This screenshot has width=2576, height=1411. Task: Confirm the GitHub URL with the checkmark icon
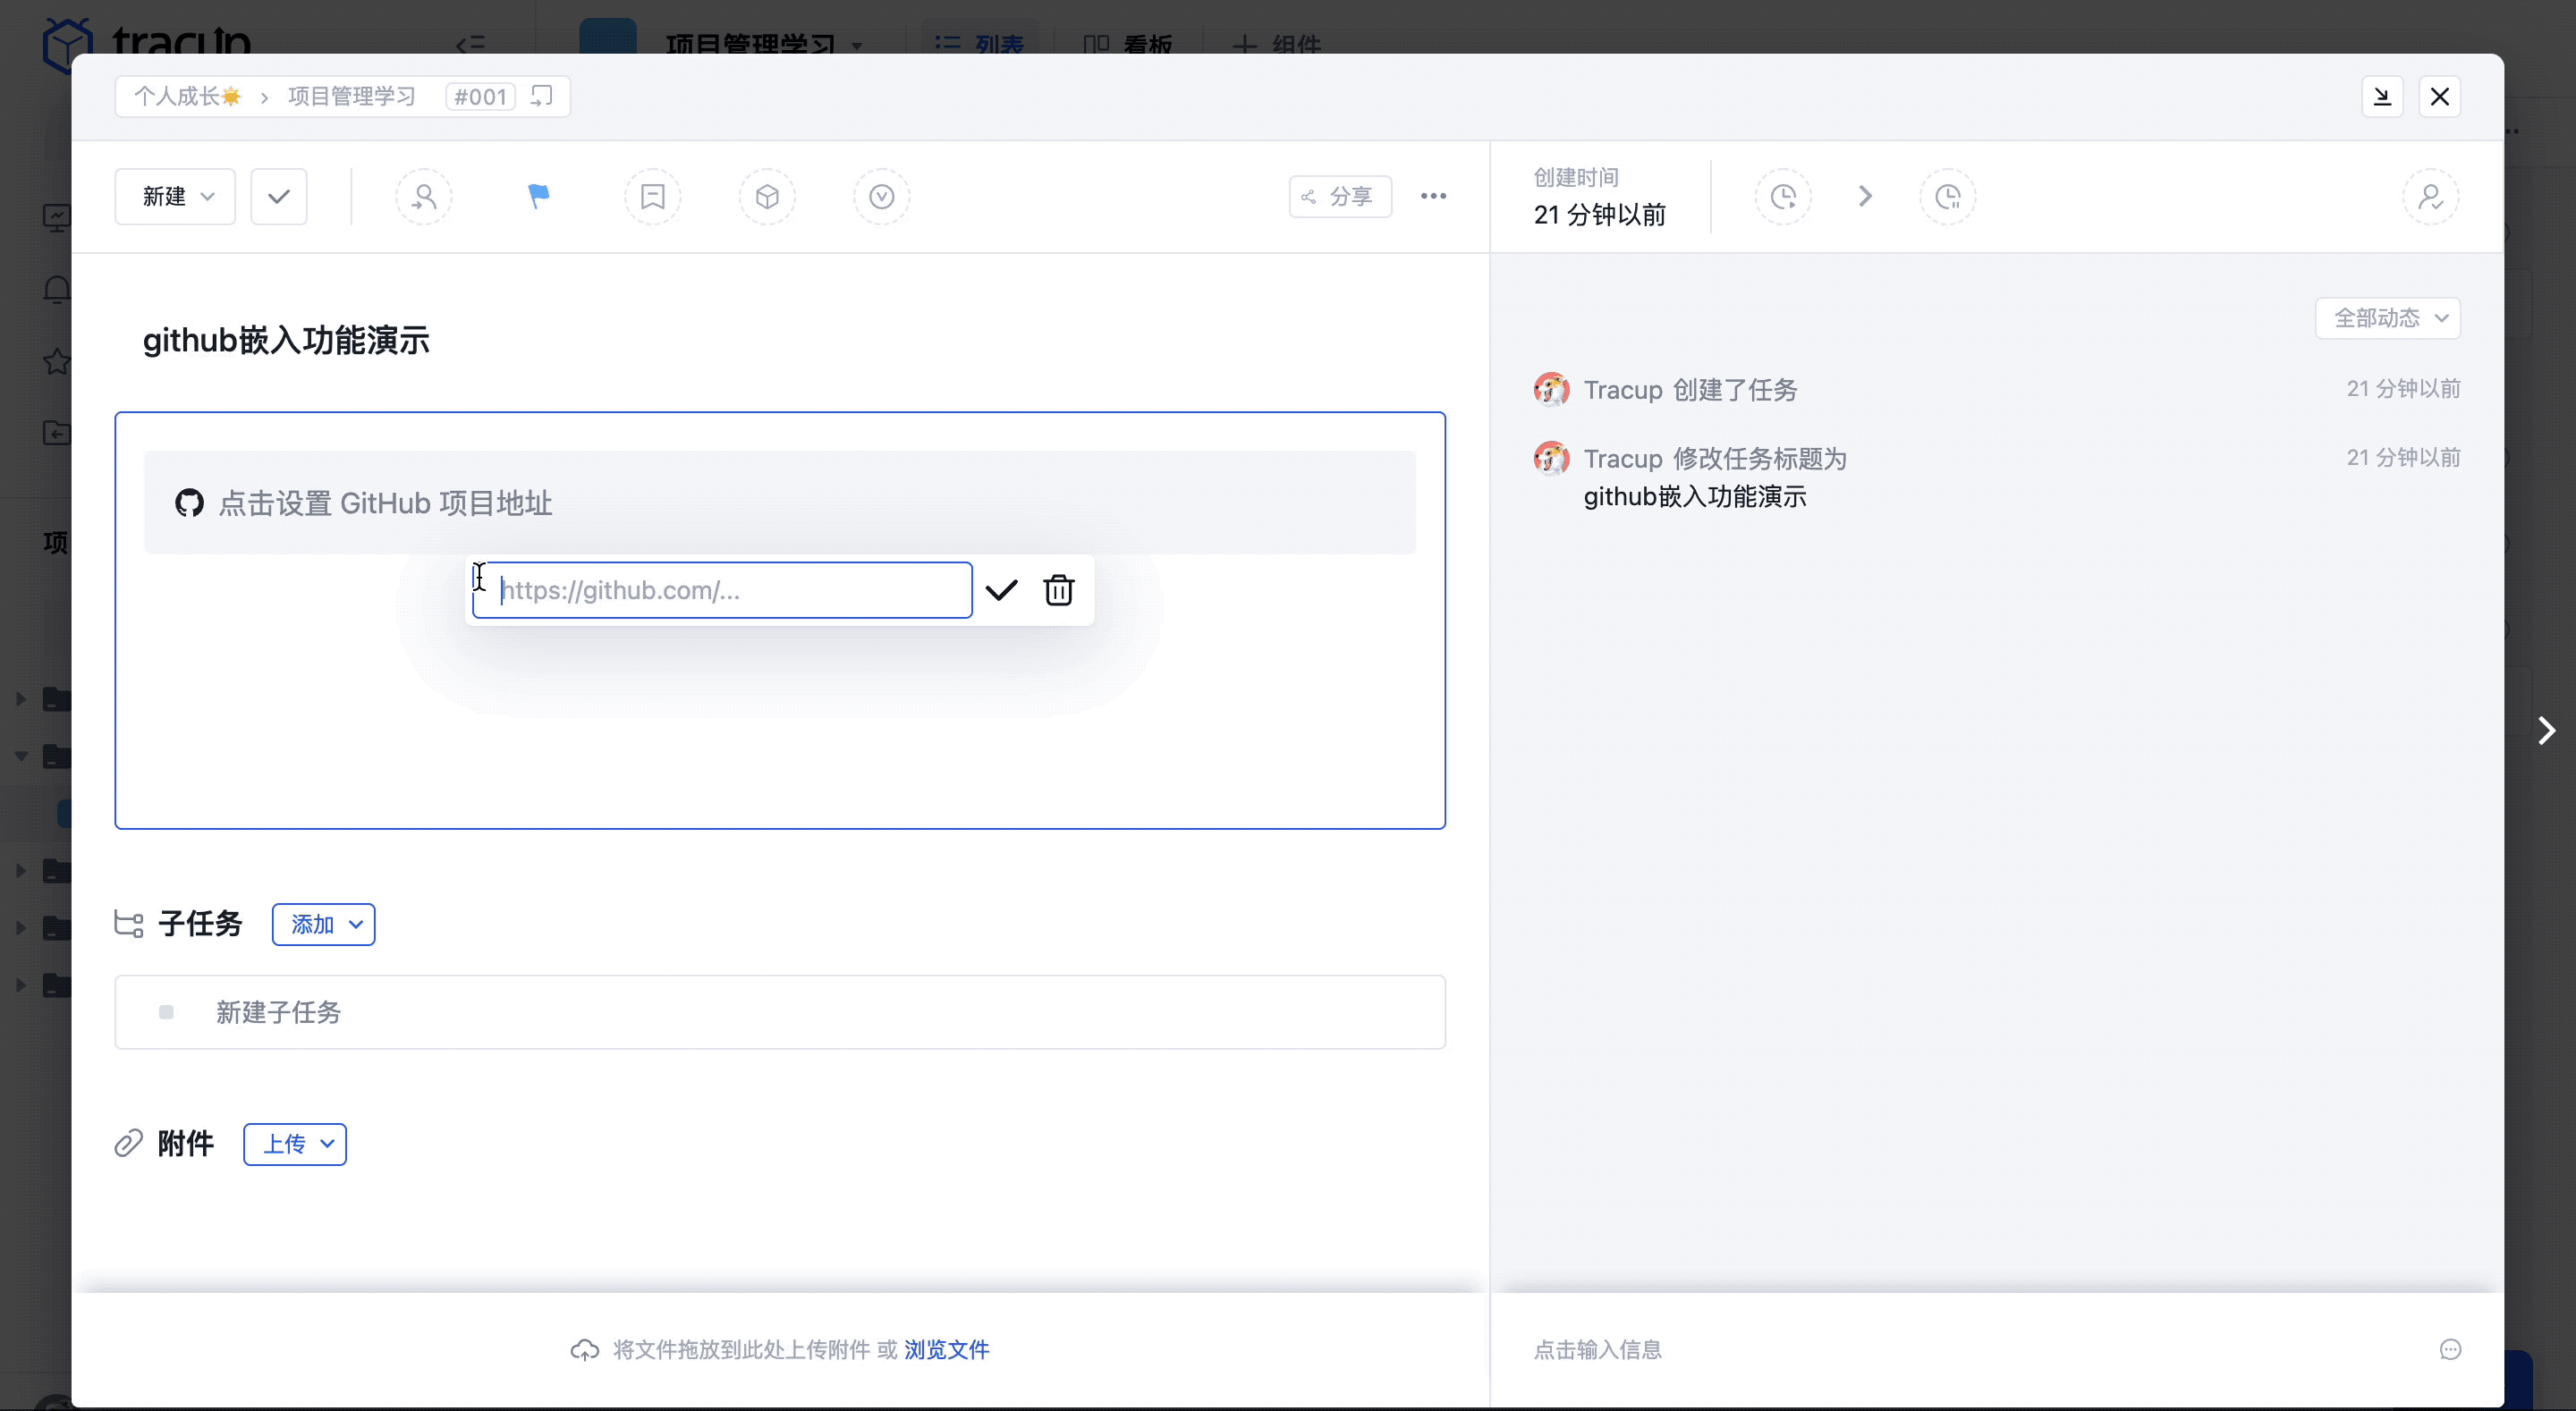(1002, 590)
